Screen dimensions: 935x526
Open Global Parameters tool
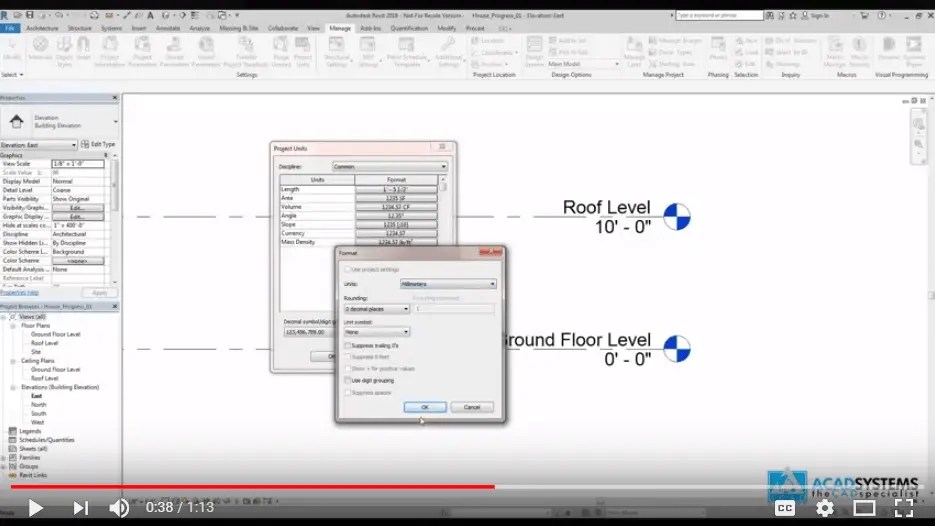point(206,50)
